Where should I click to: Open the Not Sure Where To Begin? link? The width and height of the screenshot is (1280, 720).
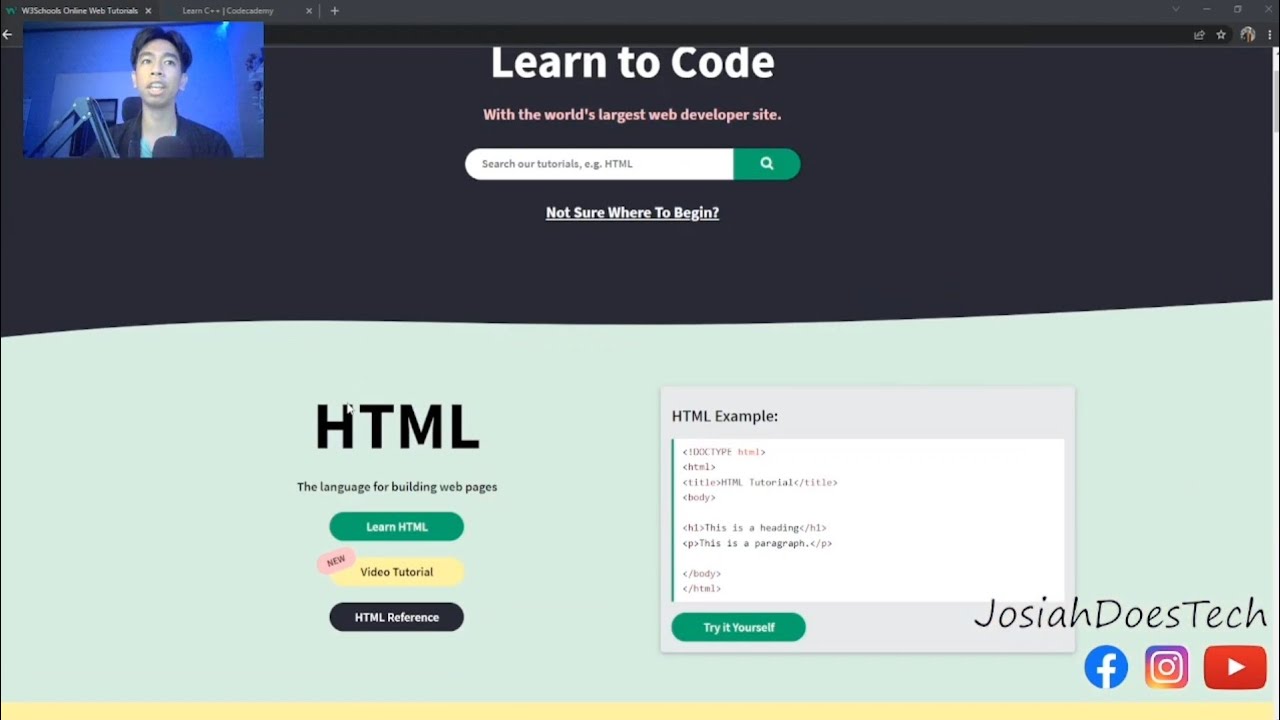coord(632,212)
